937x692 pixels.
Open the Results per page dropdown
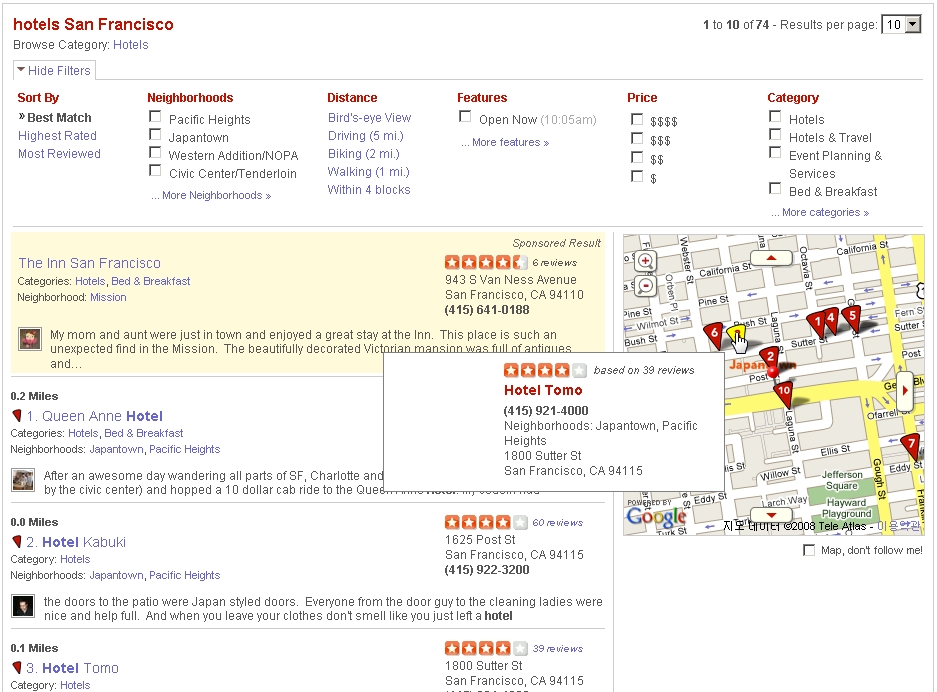click(x=901, y=25)
